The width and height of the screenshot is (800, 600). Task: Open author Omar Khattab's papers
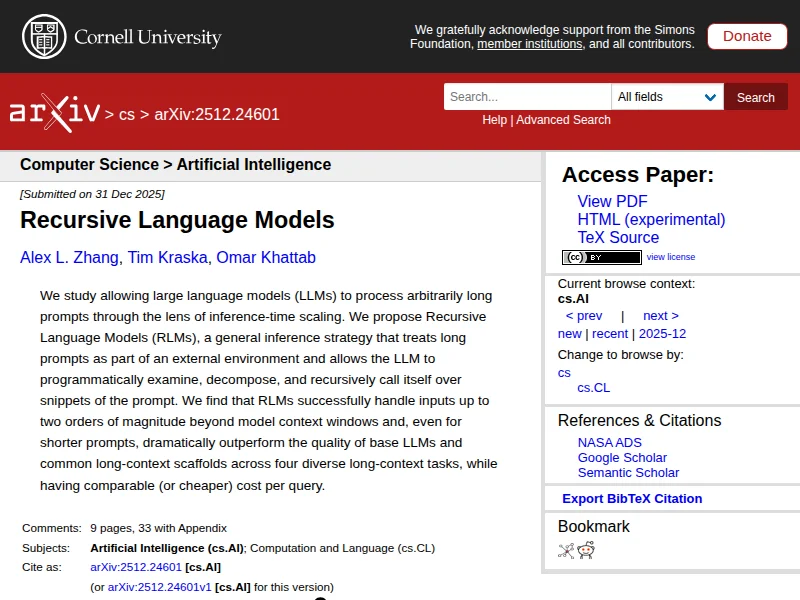[x=266, y=257]
